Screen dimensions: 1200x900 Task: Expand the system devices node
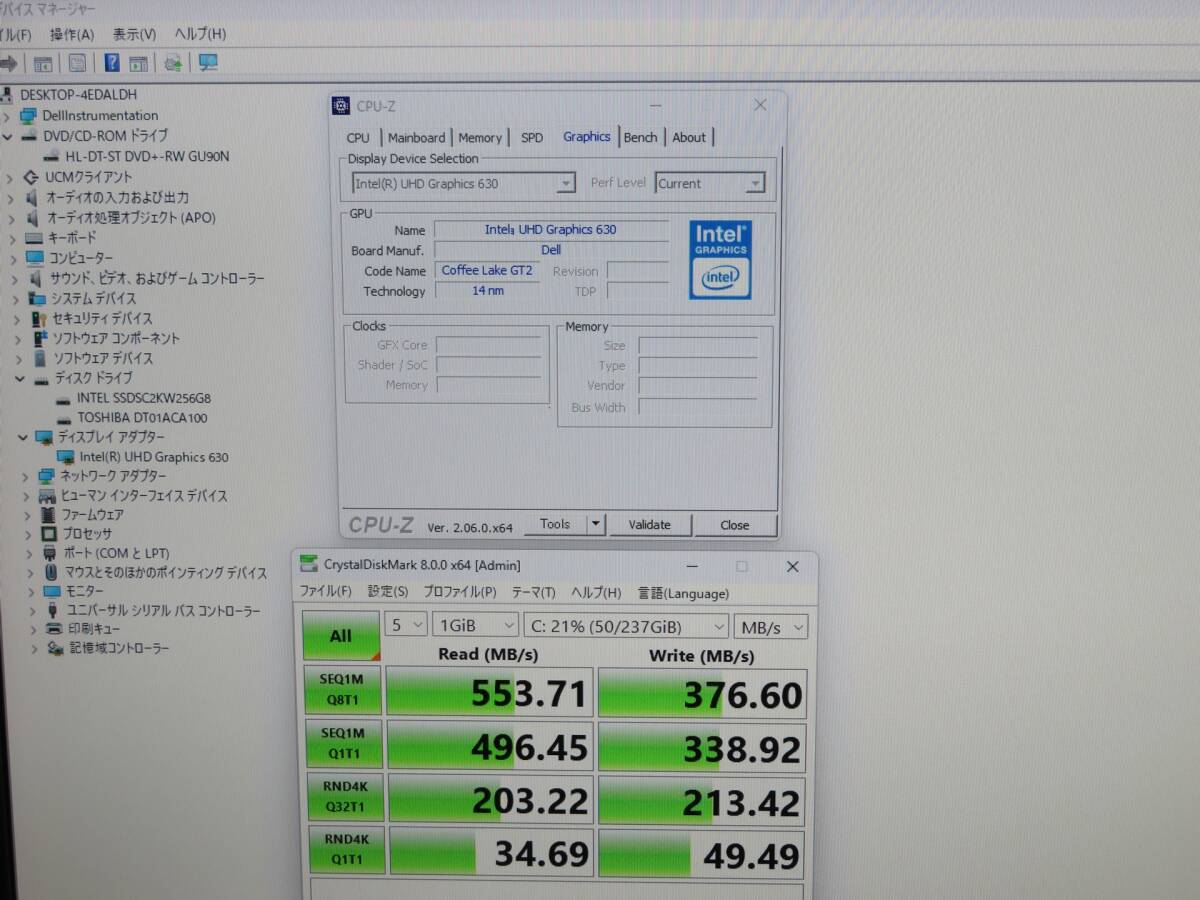point(16,298)
